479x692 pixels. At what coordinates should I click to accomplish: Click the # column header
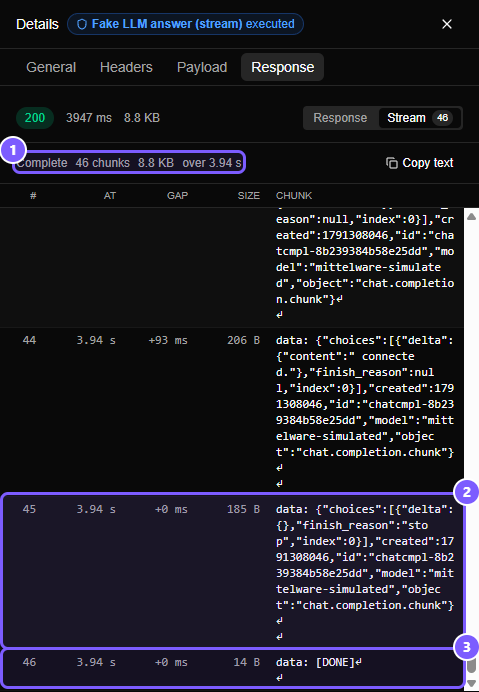point(33,196)
